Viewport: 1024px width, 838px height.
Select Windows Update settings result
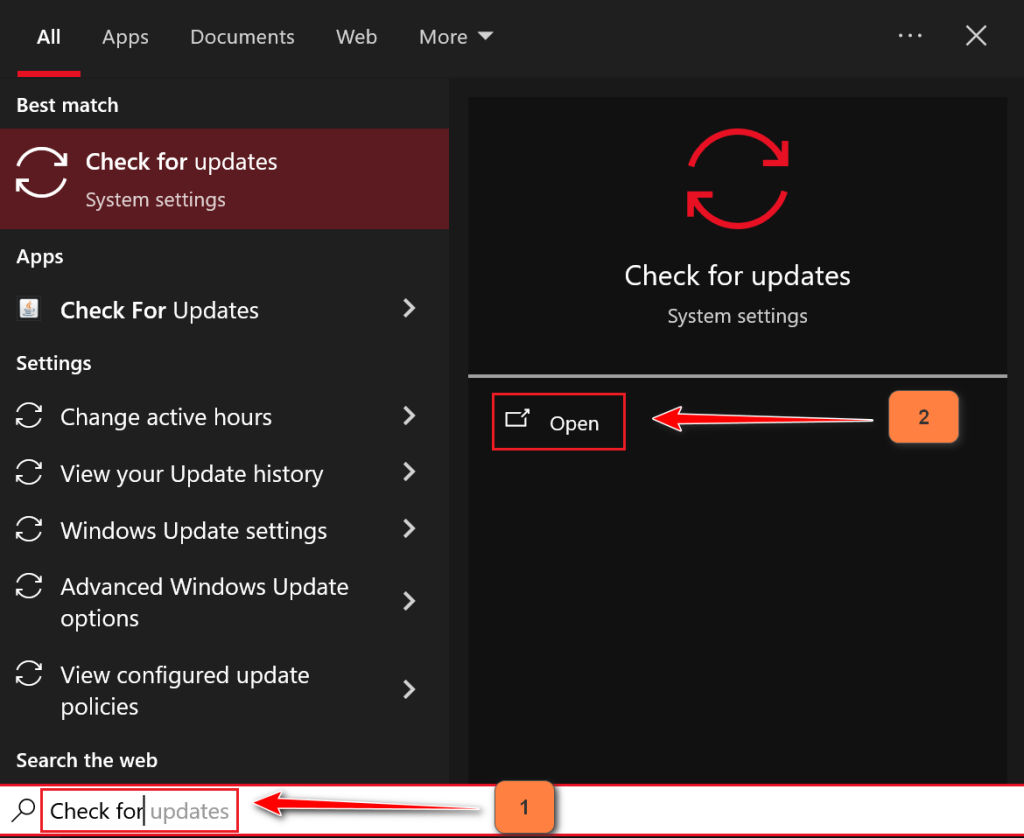click(x=224, y=530)
